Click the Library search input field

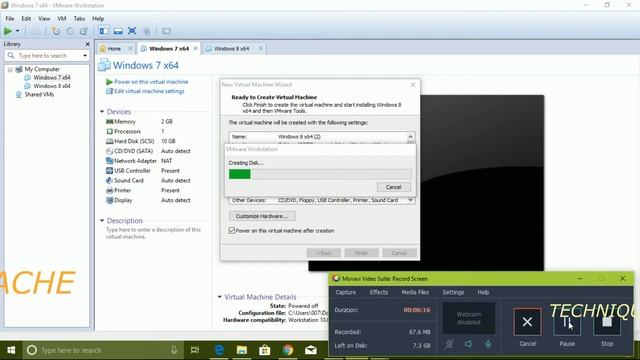(x=47, y=55)
